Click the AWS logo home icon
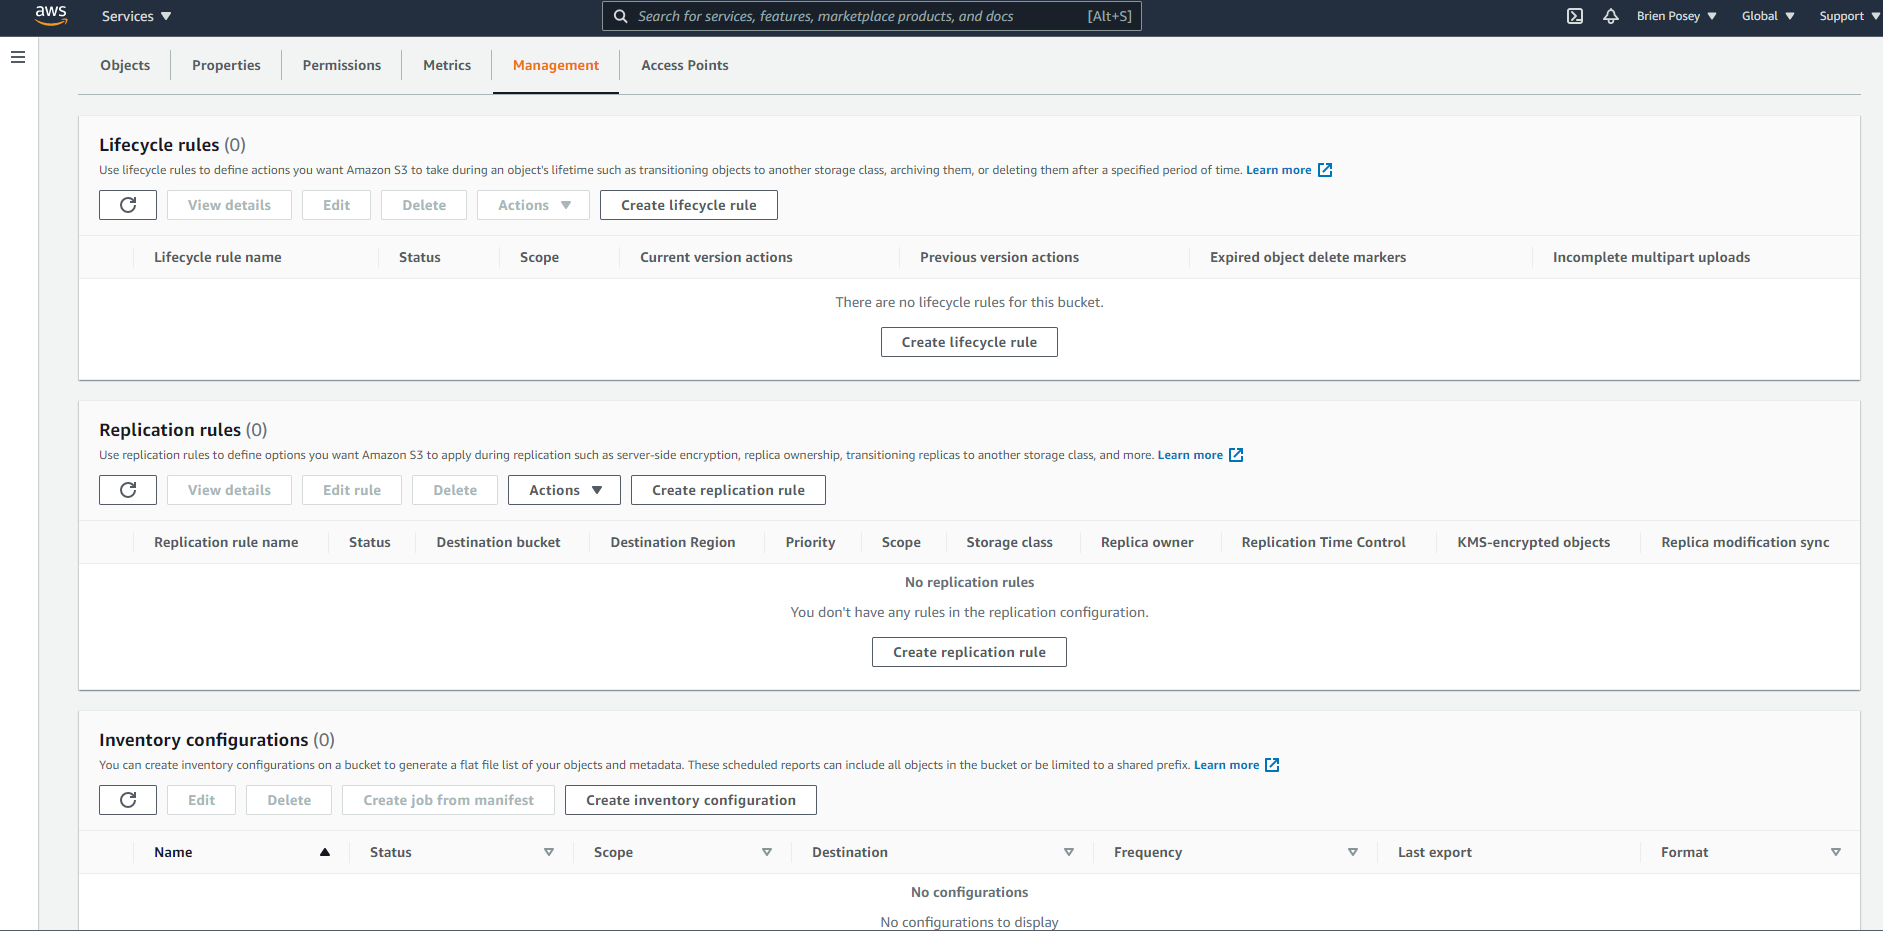1883x931 pixels. (x=51, y=16)
